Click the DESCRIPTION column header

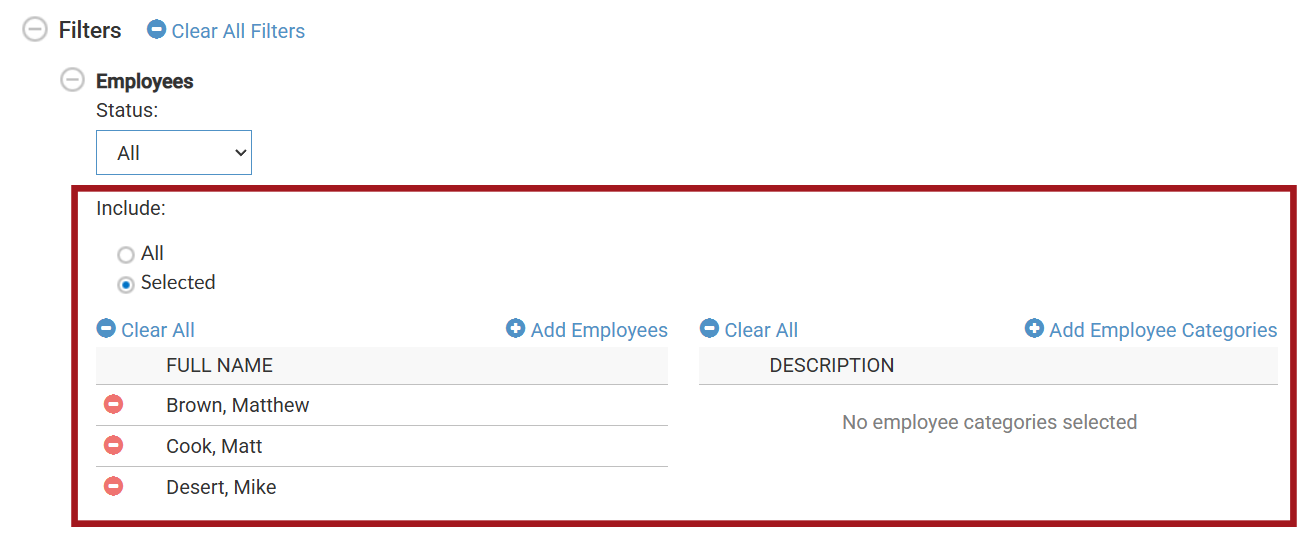[832, 365]
